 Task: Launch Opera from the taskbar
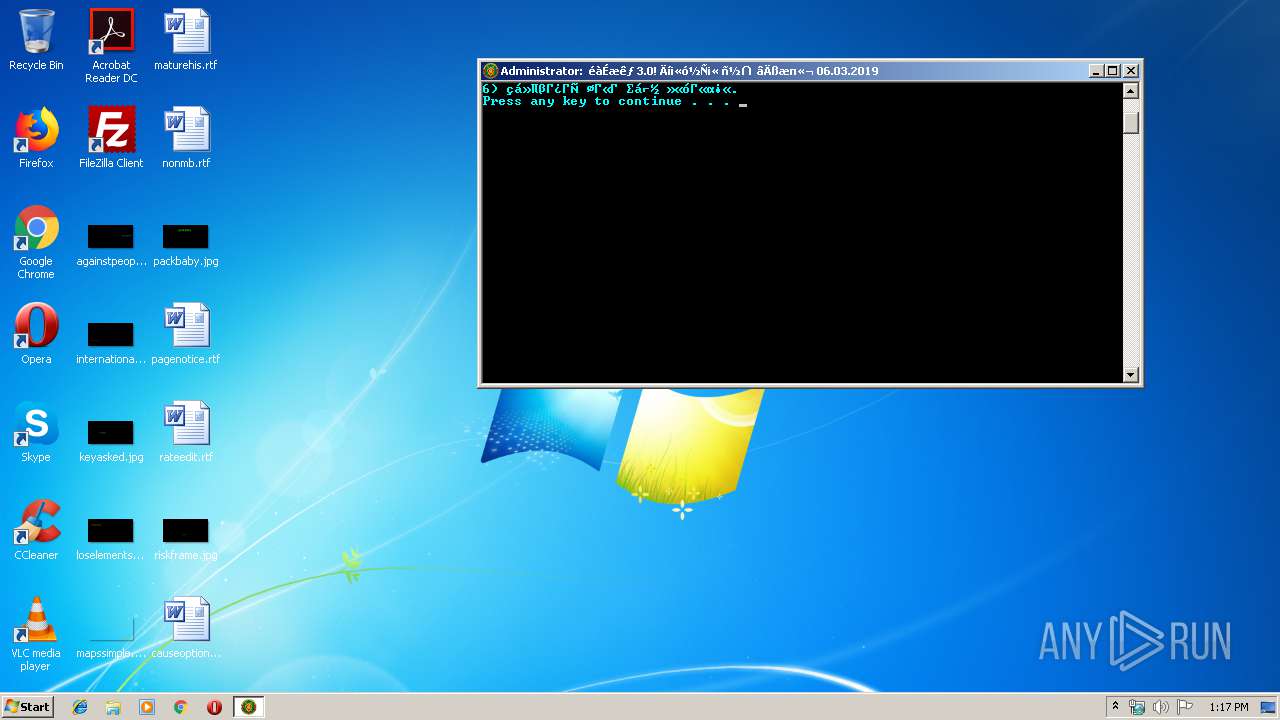point(214,707)
